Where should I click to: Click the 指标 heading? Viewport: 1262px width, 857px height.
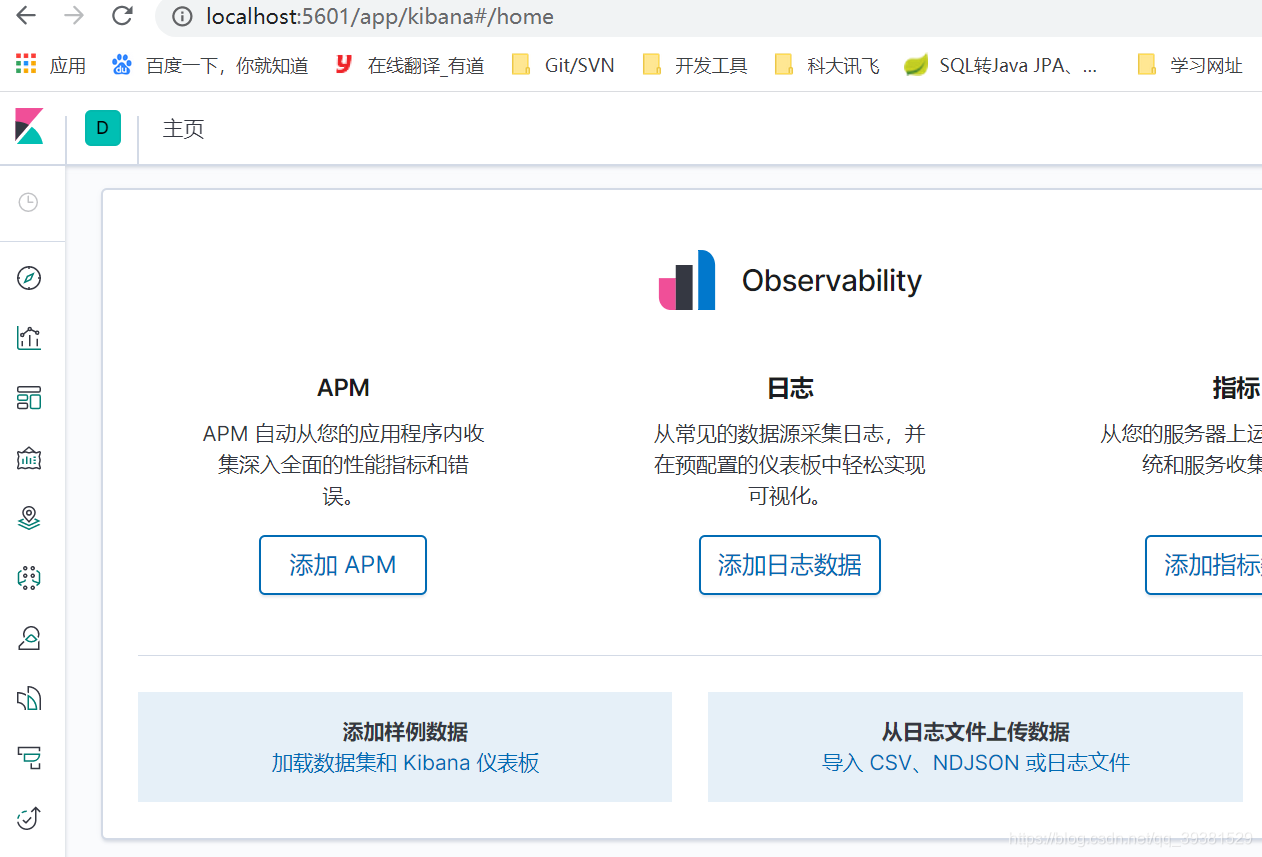click(x=1236, y=388)
